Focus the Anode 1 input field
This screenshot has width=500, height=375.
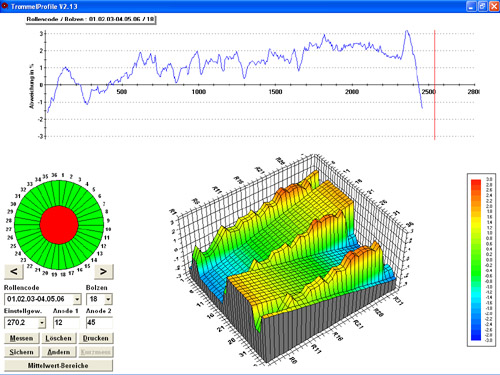click(66, 322)
